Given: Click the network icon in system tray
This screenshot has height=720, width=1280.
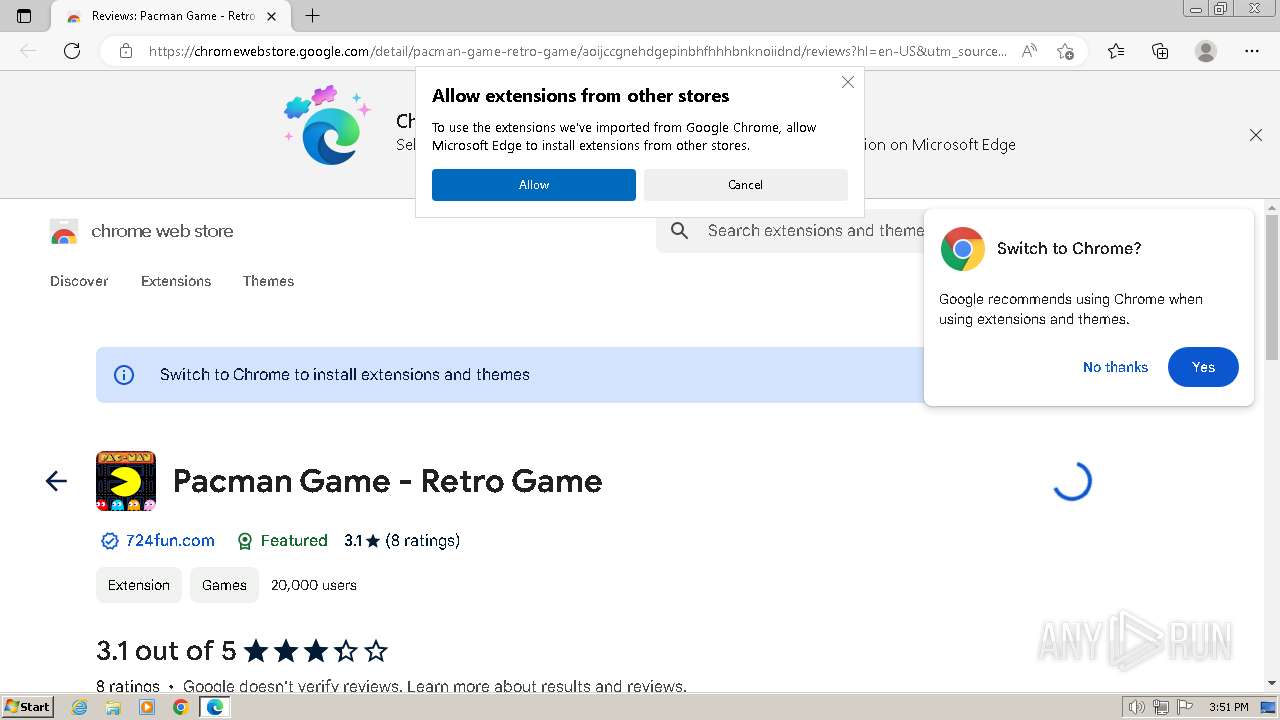Looking at the screenshot, I should [x=1161, y=707].
